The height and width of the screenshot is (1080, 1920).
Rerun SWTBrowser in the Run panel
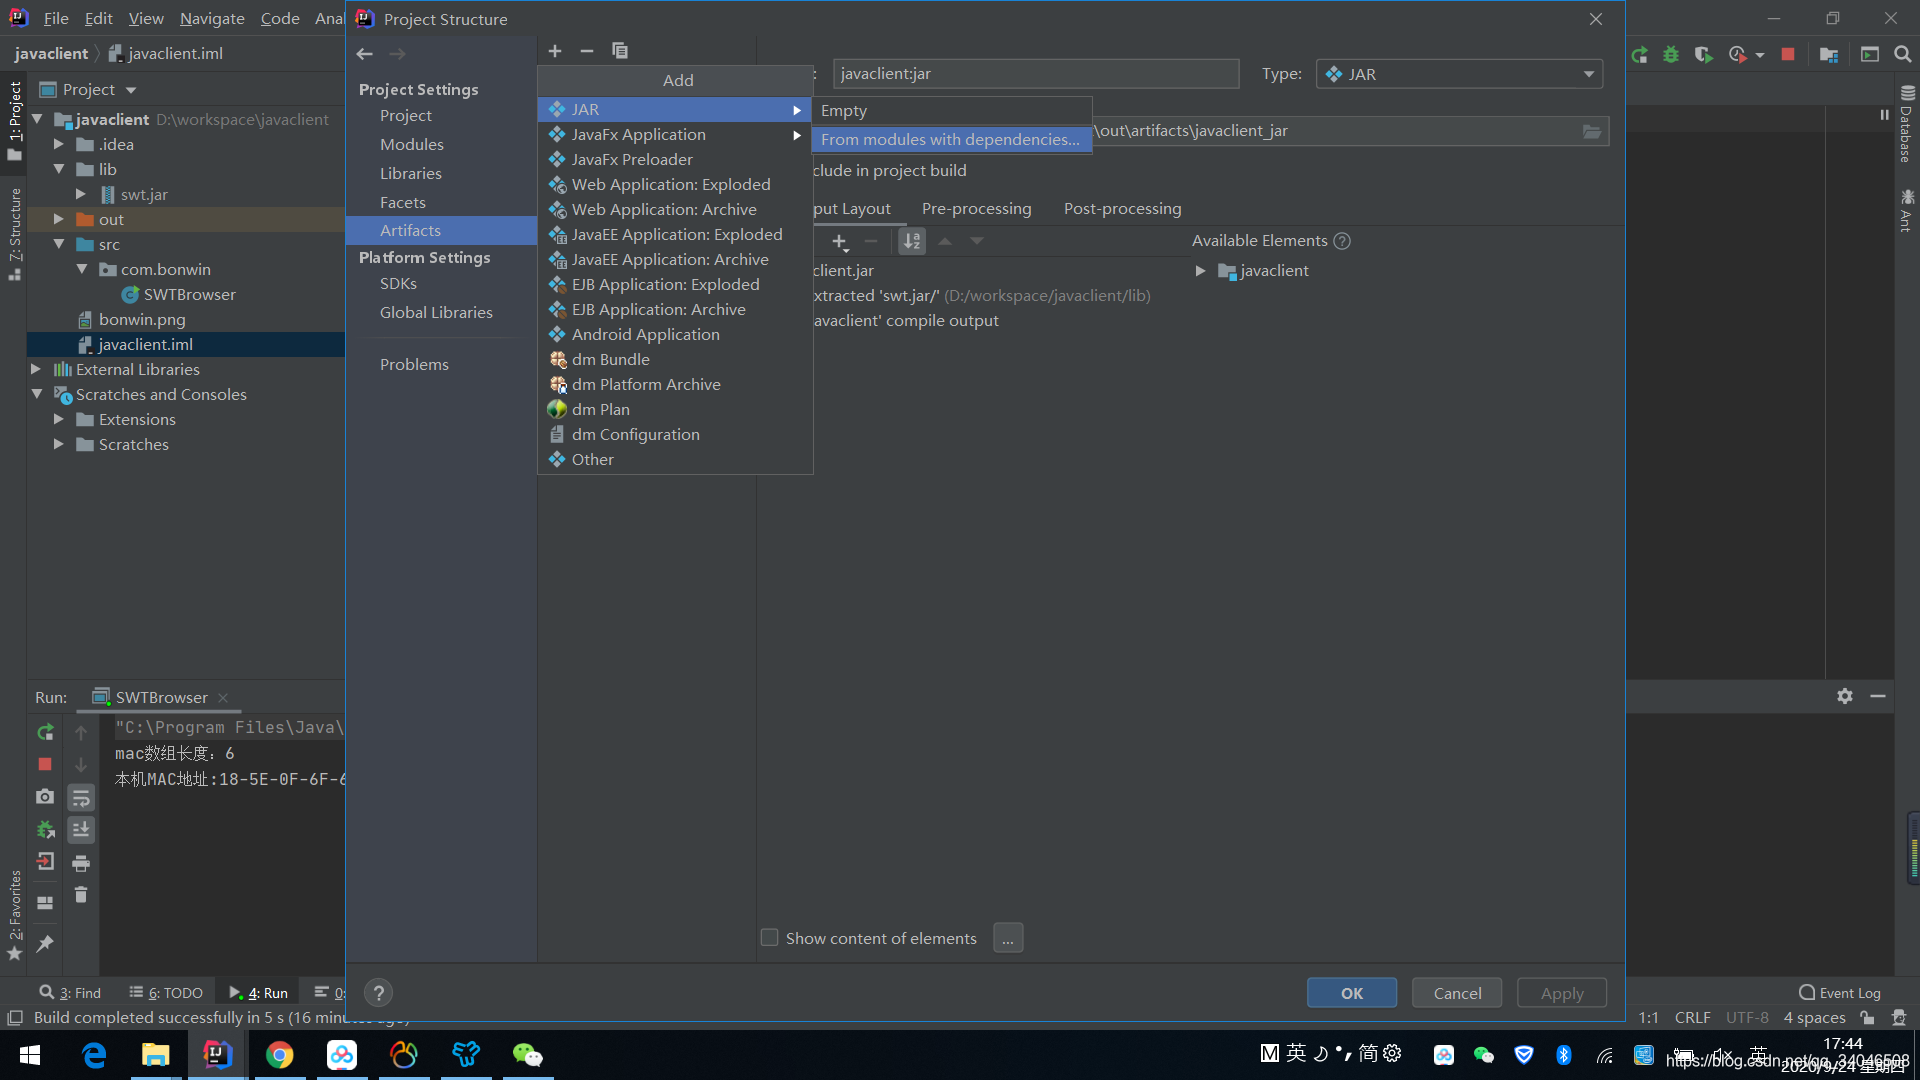(45, 732)
